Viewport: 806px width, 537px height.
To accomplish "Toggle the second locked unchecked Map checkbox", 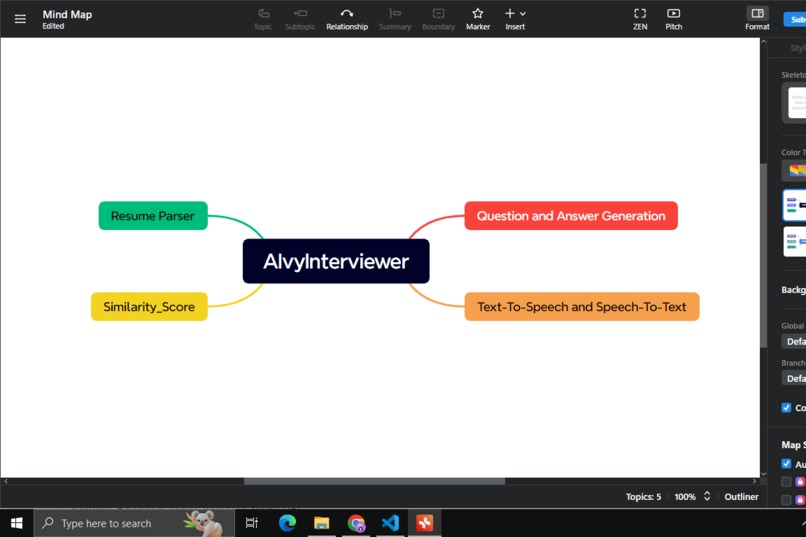I will pos(786,499).
